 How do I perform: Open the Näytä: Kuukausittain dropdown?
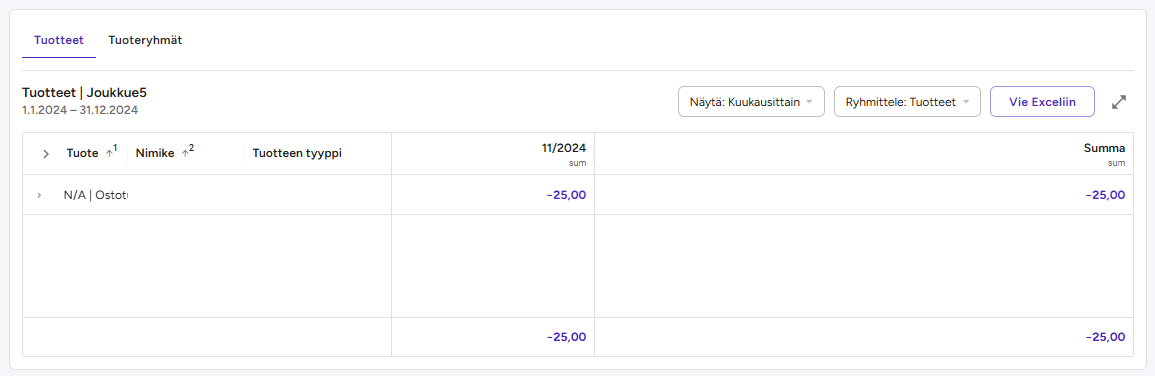751,102
